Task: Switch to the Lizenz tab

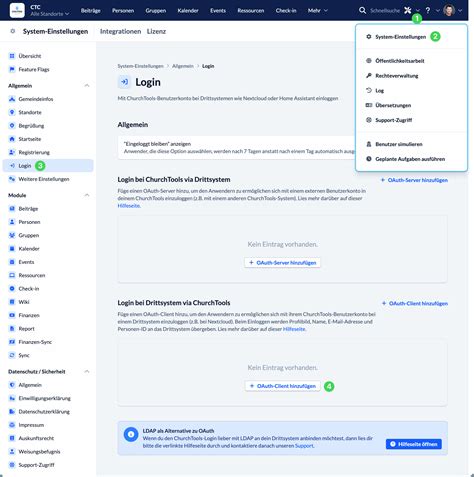Action: pos(156,31)
